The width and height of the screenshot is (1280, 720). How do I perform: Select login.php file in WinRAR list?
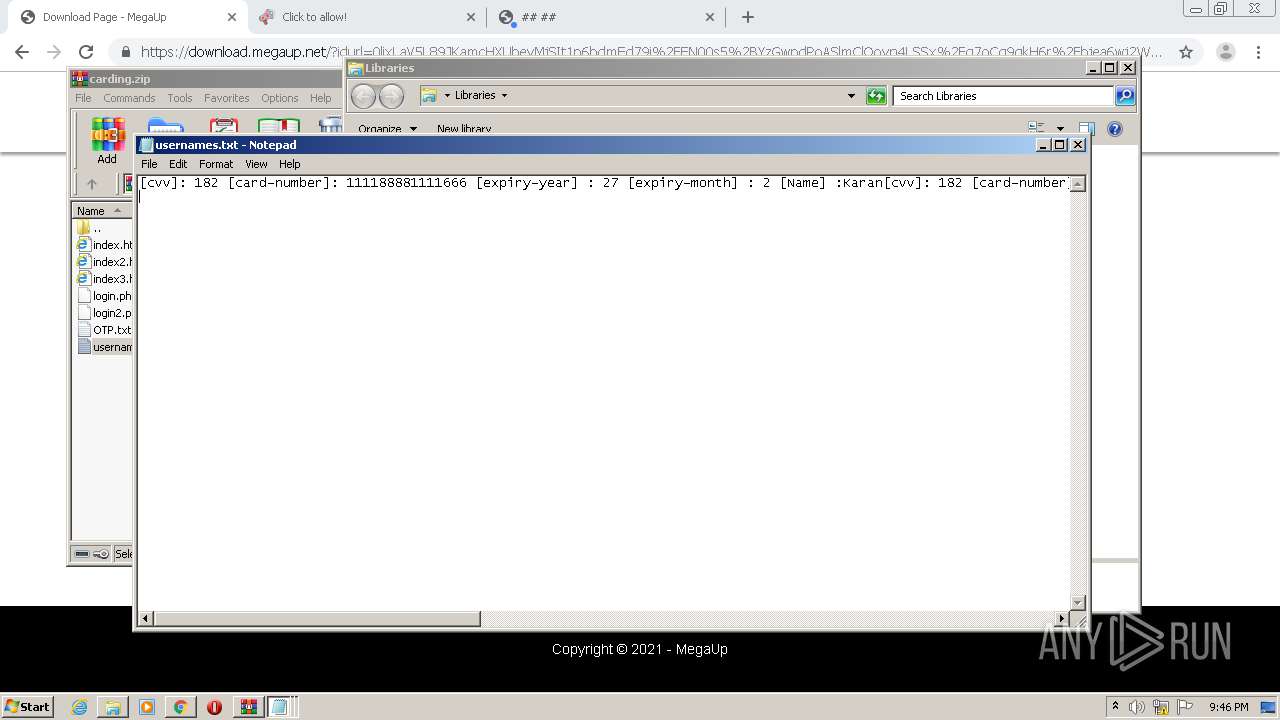tap(105, 296)
